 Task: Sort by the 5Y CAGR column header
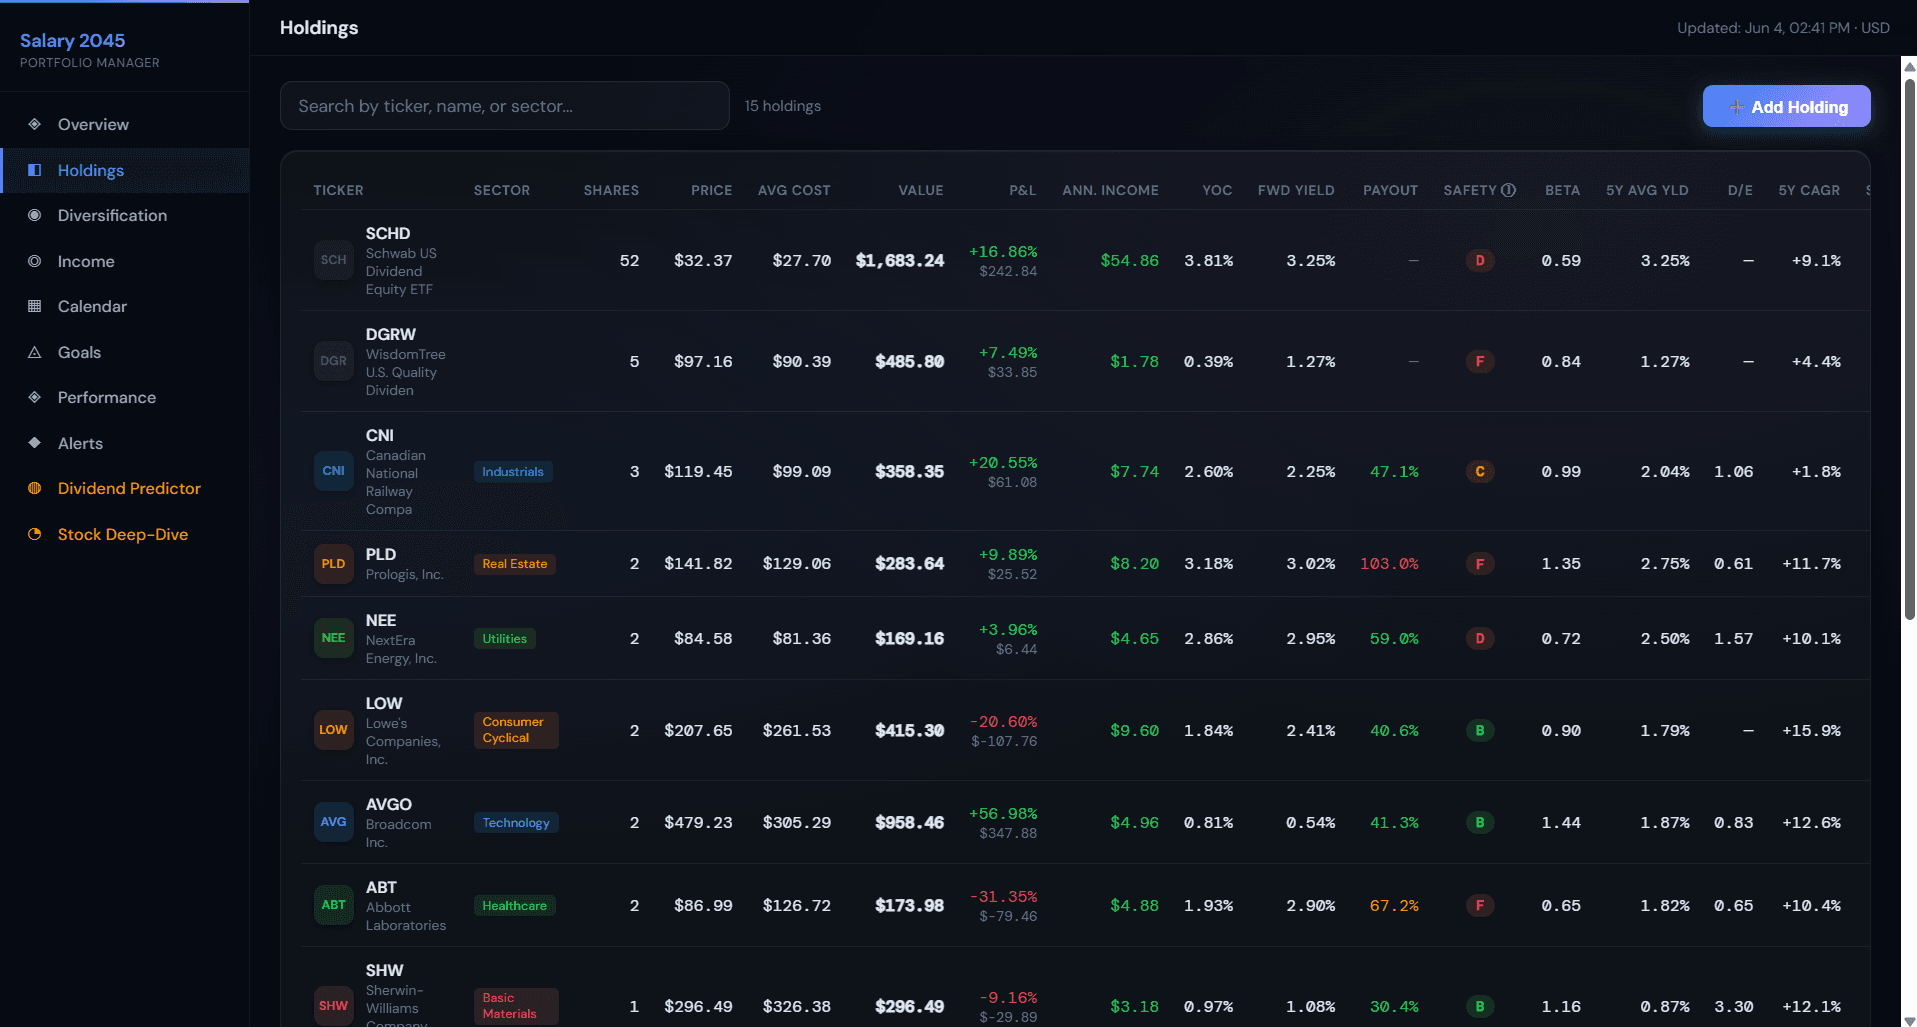(x=1809, y=190)
